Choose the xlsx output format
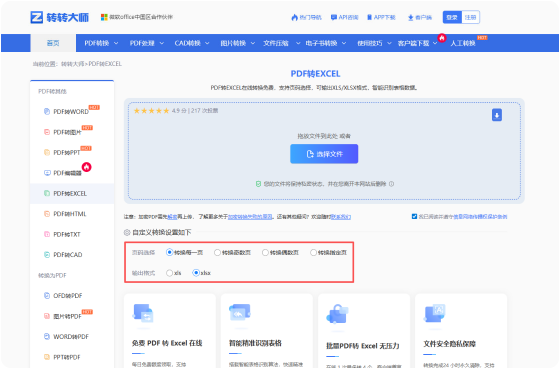 tap(196, 273)
